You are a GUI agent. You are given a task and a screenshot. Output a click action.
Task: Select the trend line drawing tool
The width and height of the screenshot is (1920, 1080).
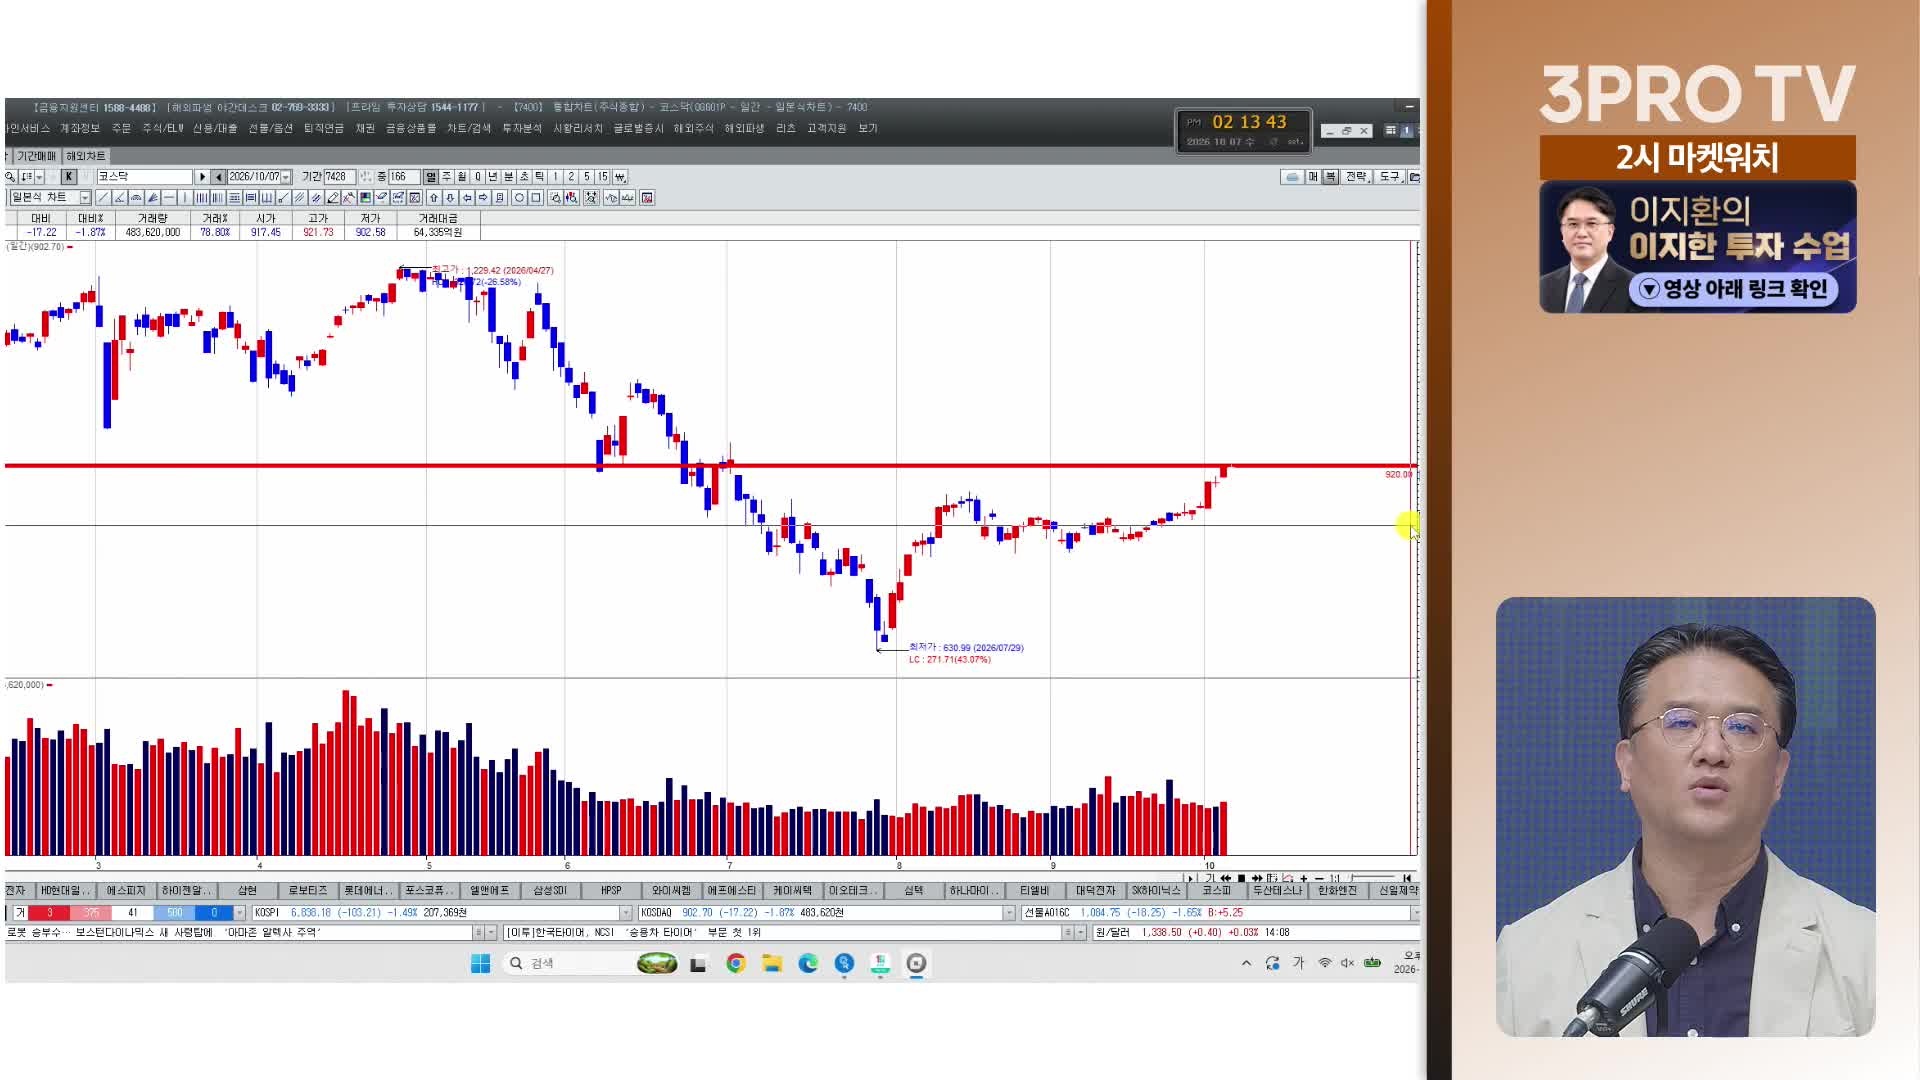click(103, 198)
